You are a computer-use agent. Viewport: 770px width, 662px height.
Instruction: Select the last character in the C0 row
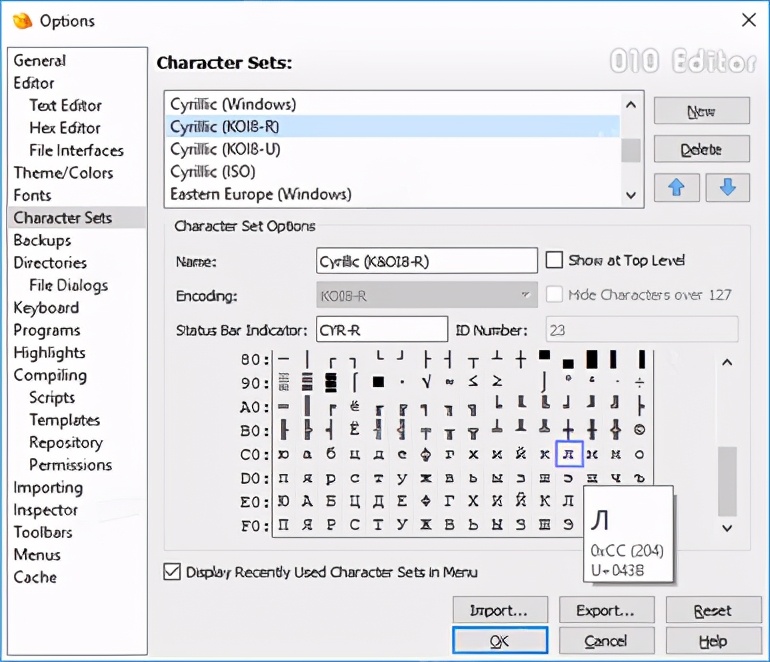coord(639,454)
